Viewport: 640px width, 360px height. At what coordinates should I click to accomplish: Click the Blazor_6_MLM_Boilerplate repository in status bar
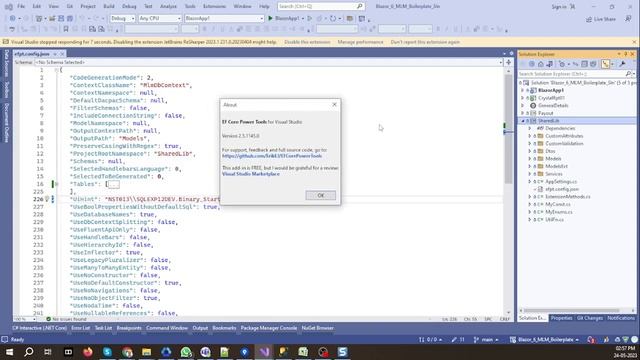point(544,340)
